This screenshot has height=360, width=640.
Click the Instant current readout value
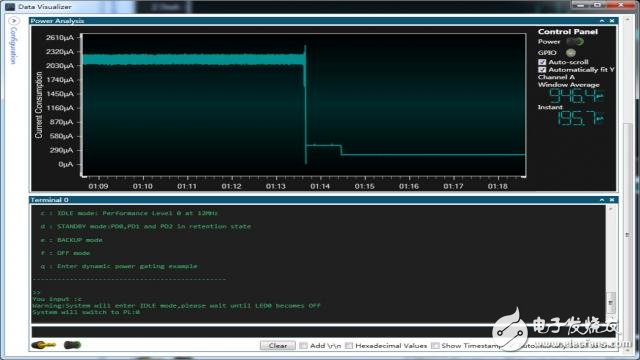pos(580,118)
